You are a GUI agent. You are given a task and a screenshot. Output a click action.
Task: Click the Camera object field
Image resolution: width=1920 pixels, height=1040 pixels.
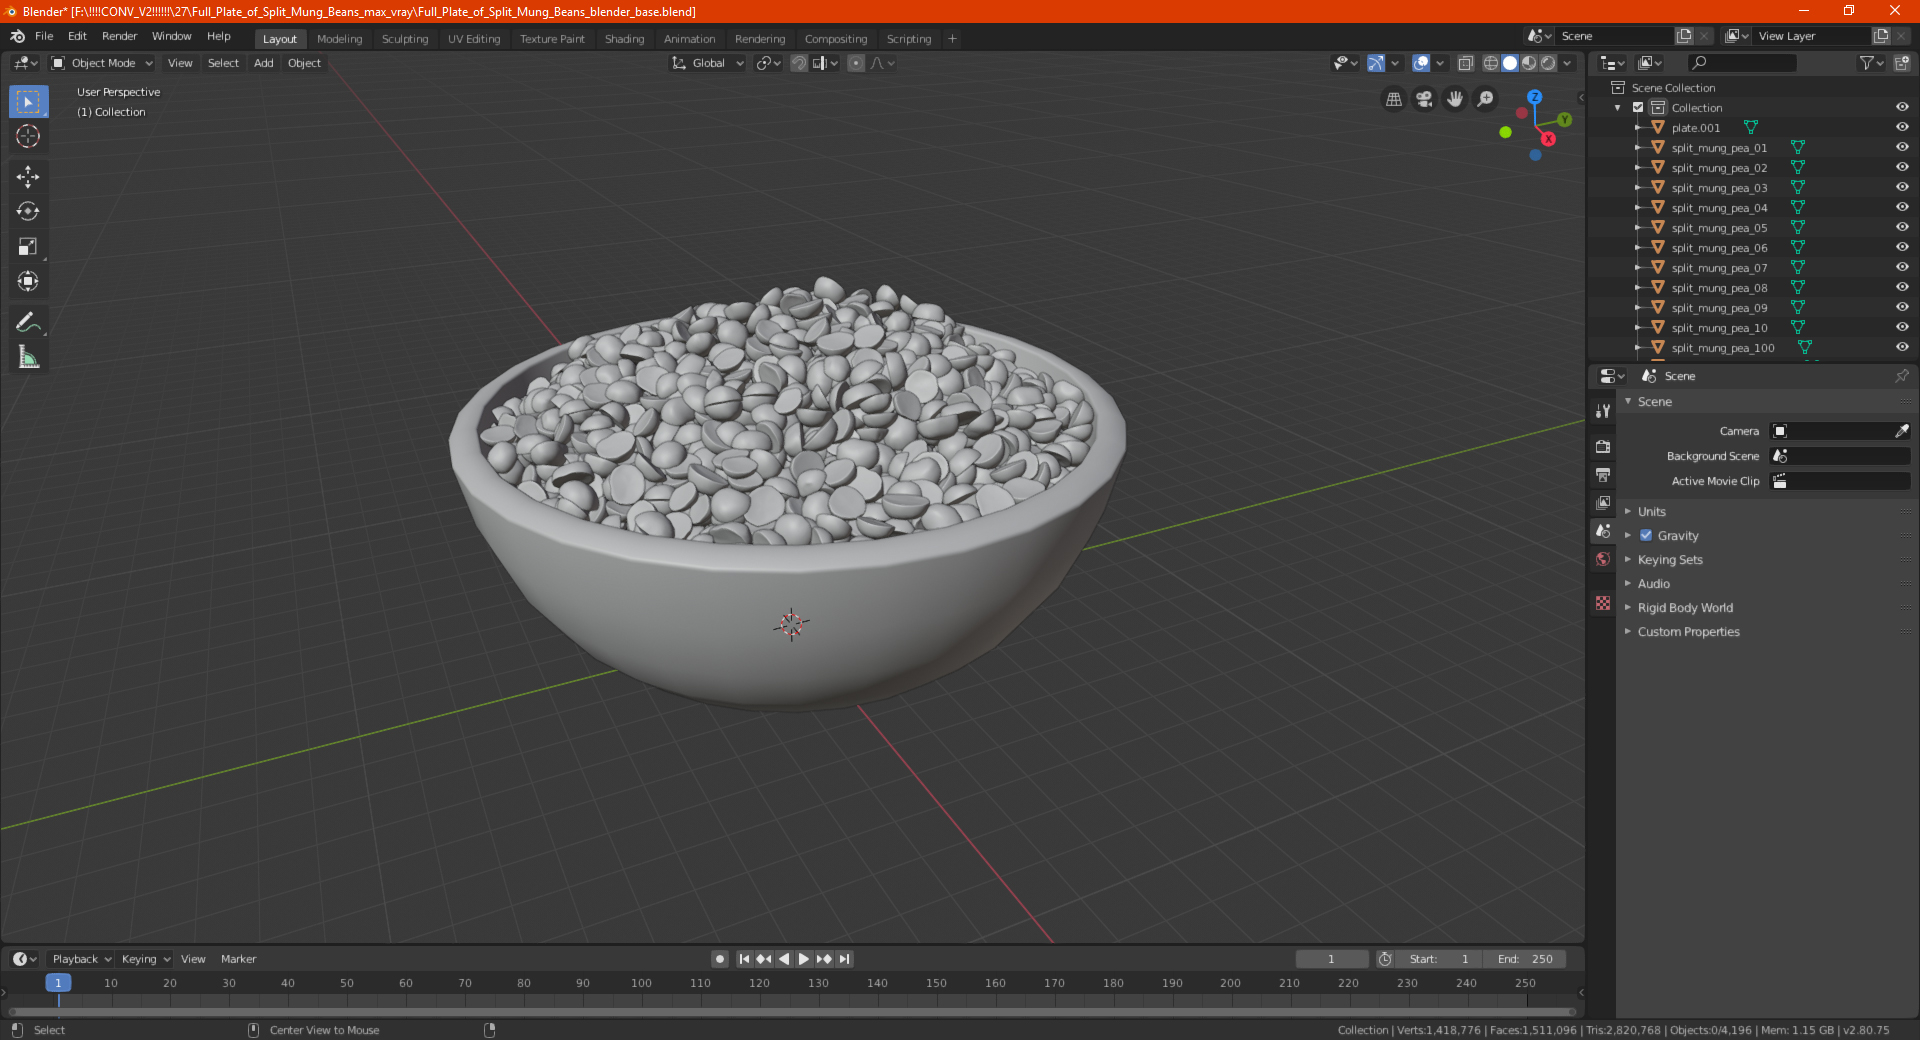pos(1840,431)
